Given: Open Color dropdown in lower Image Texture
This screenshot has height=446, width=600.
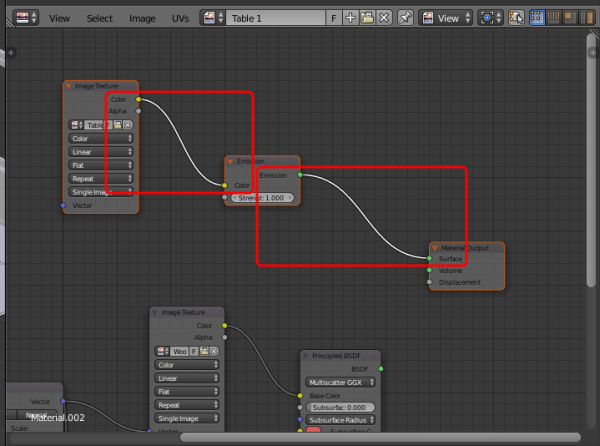Looking at the screenshot, I should pos(187,365).
